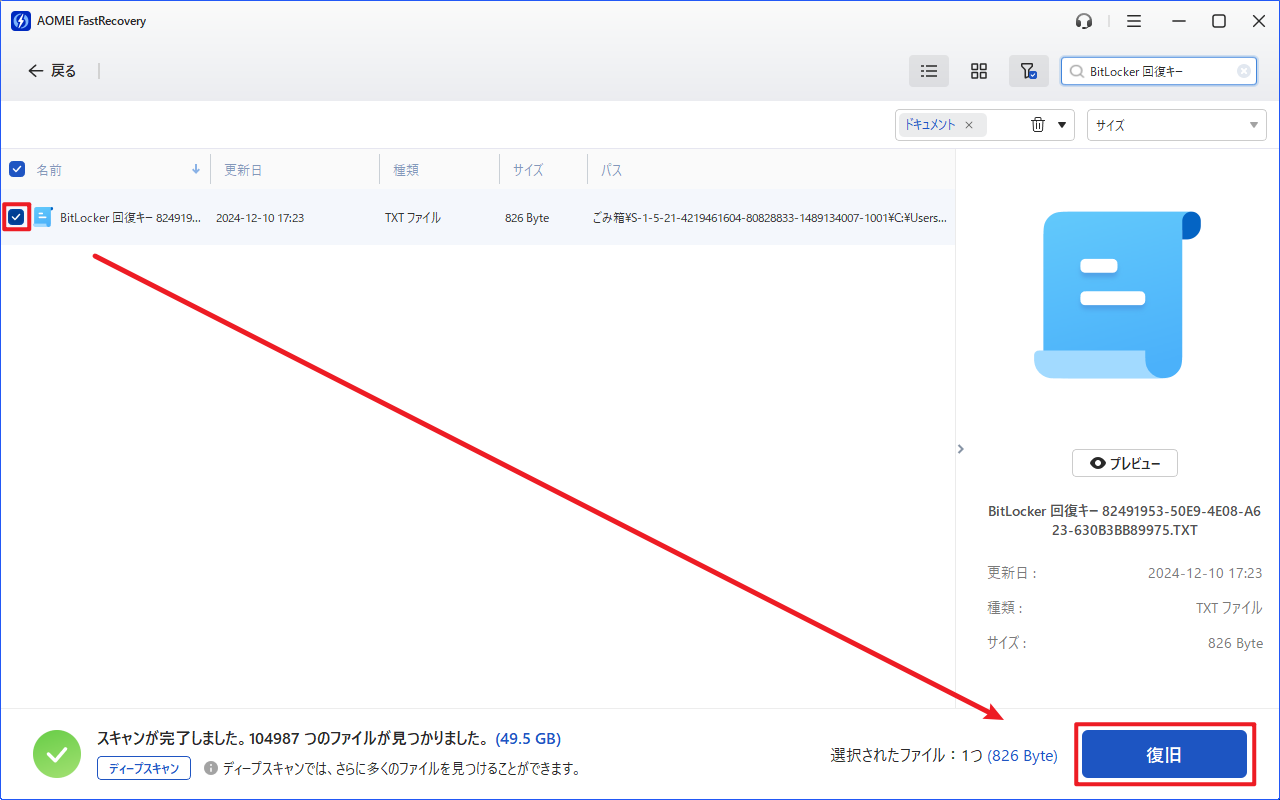
Task: Click the search box containing BitLocker 回復キー
Action: (x=1159, y=71)
